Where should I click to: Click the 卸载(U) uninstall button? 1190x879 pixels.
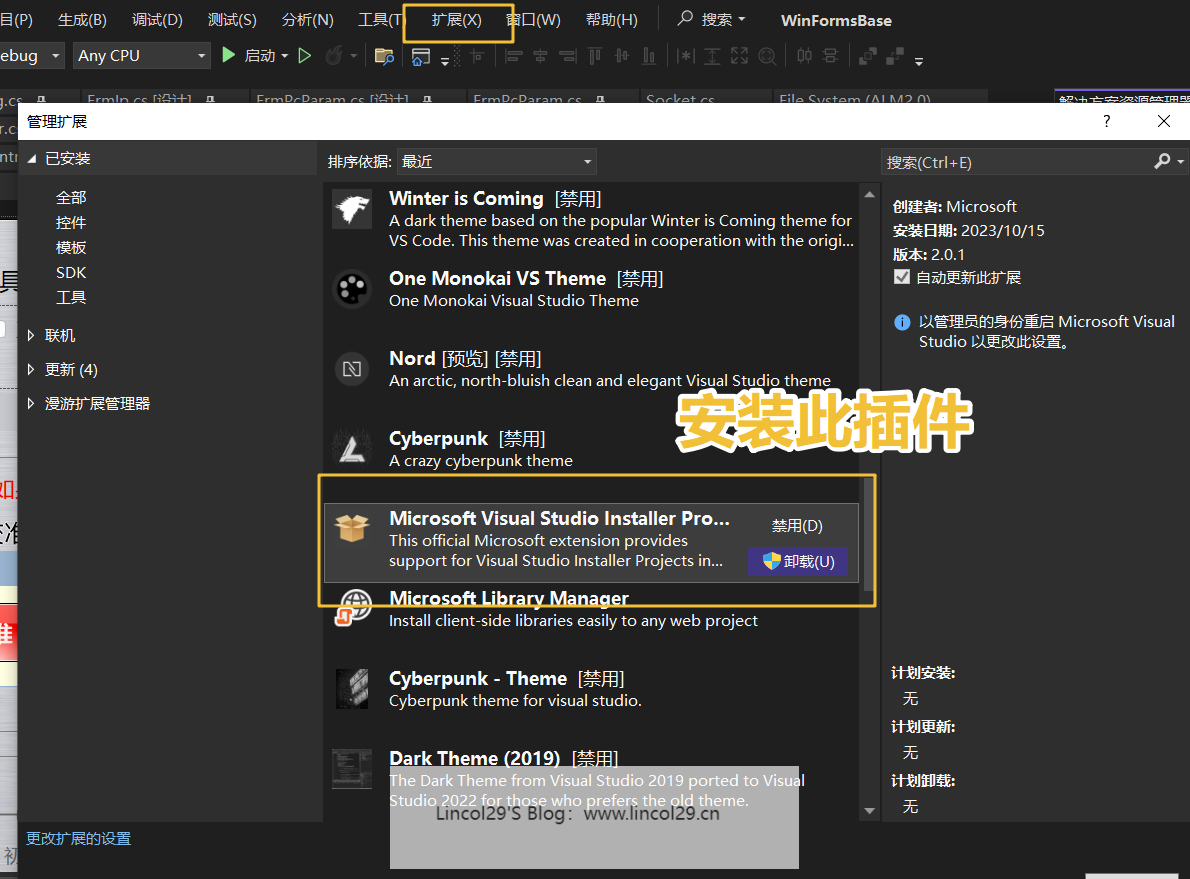(797, 562)
